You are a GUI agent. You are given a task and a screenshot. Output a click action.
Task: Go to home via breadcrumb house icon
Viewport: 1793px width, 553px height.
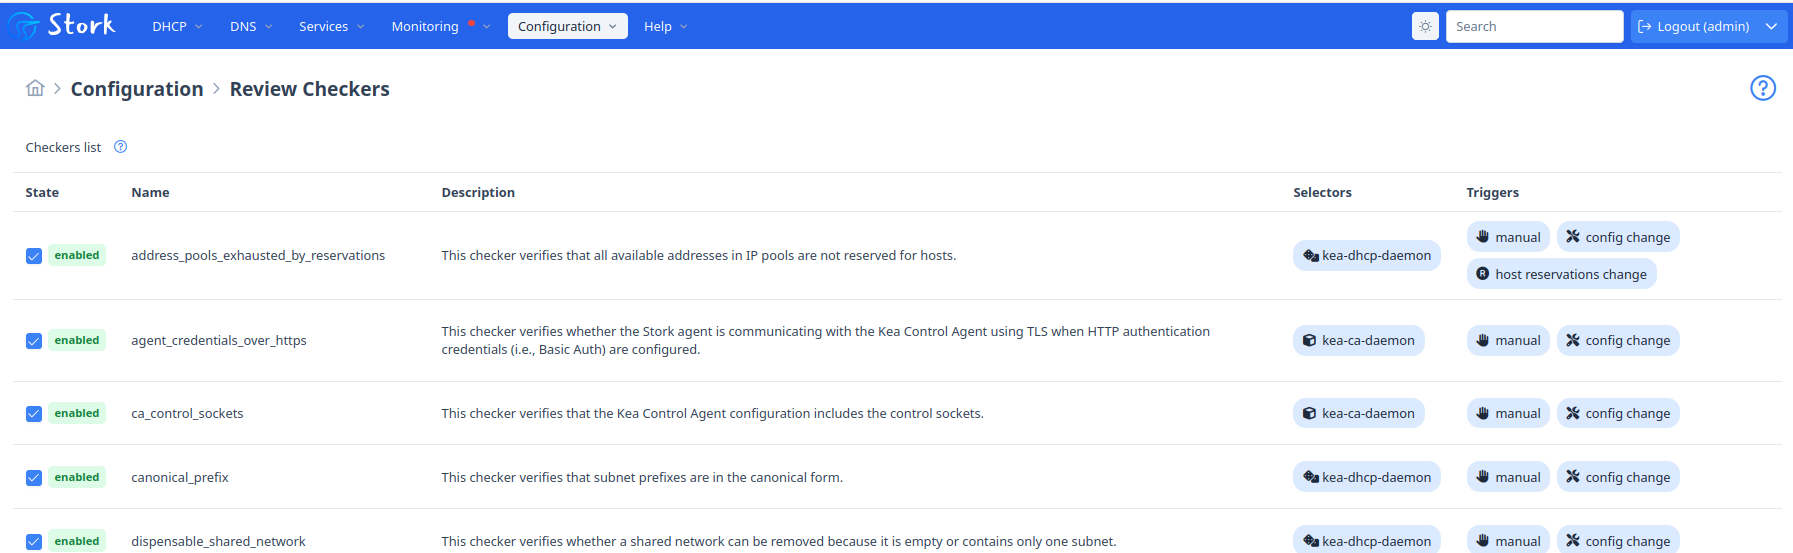tap(35, 88)
